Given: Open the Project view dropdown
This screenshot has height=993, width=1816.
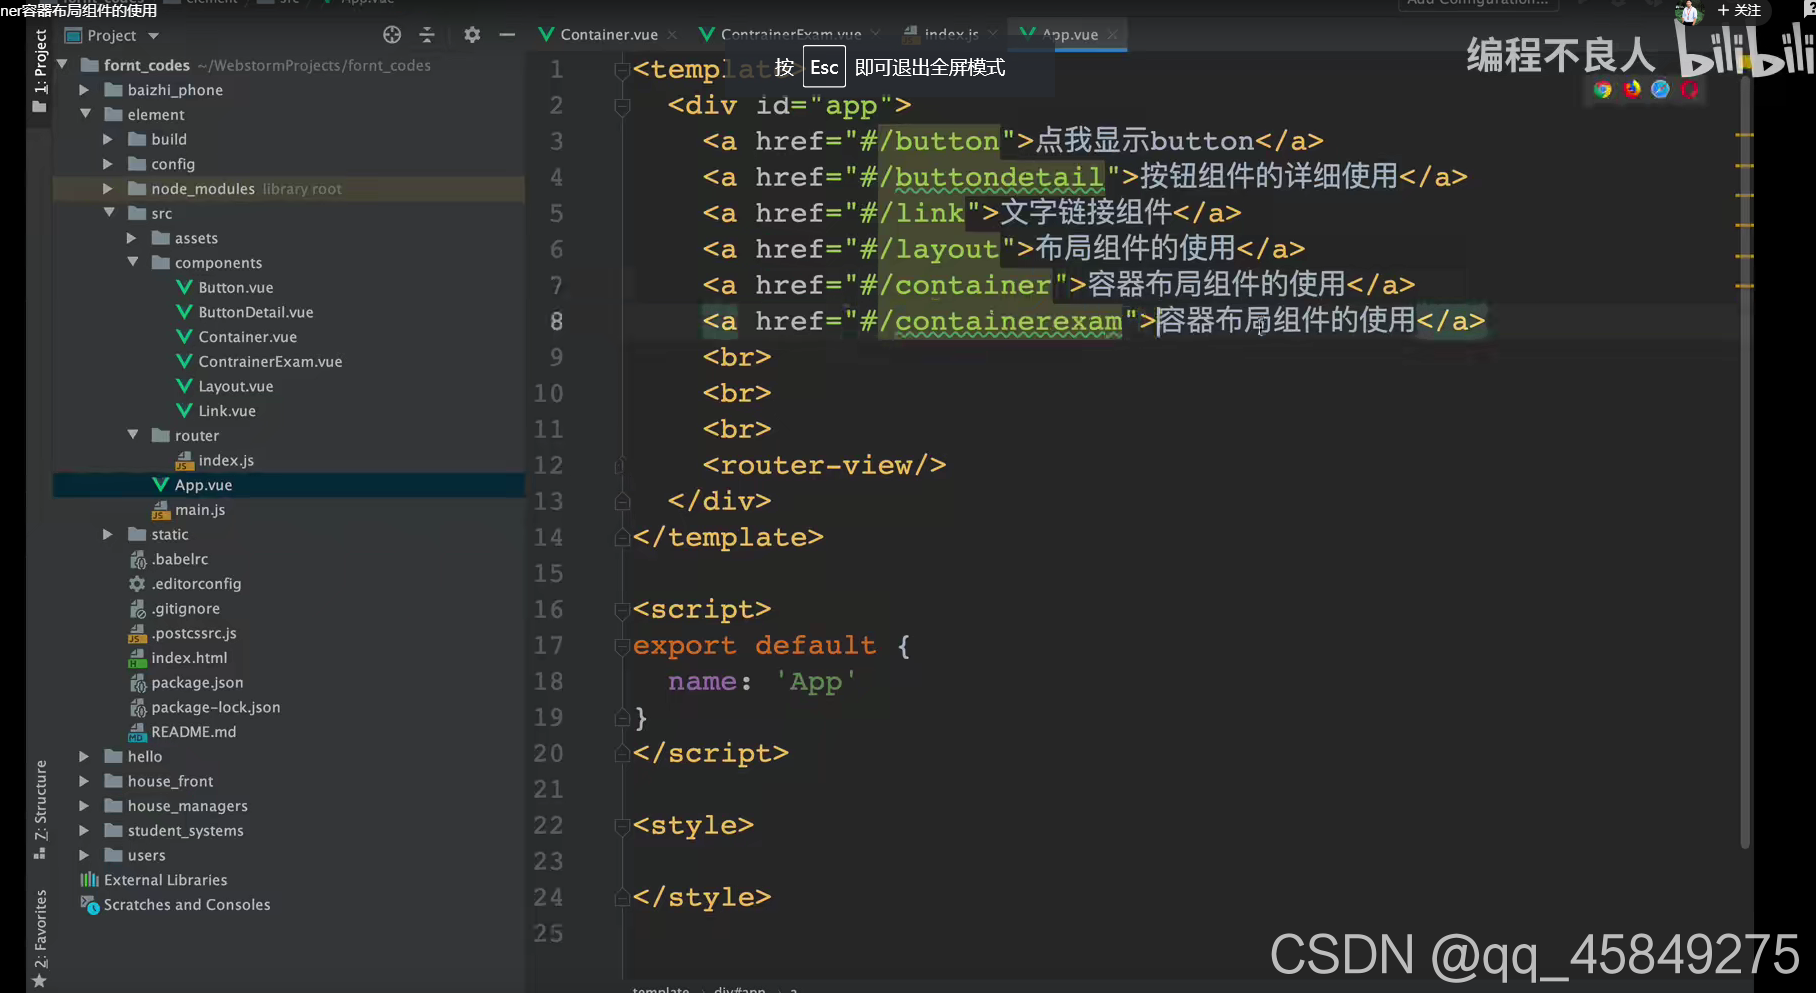Looking at the screenshot, I should pos(153,36).
